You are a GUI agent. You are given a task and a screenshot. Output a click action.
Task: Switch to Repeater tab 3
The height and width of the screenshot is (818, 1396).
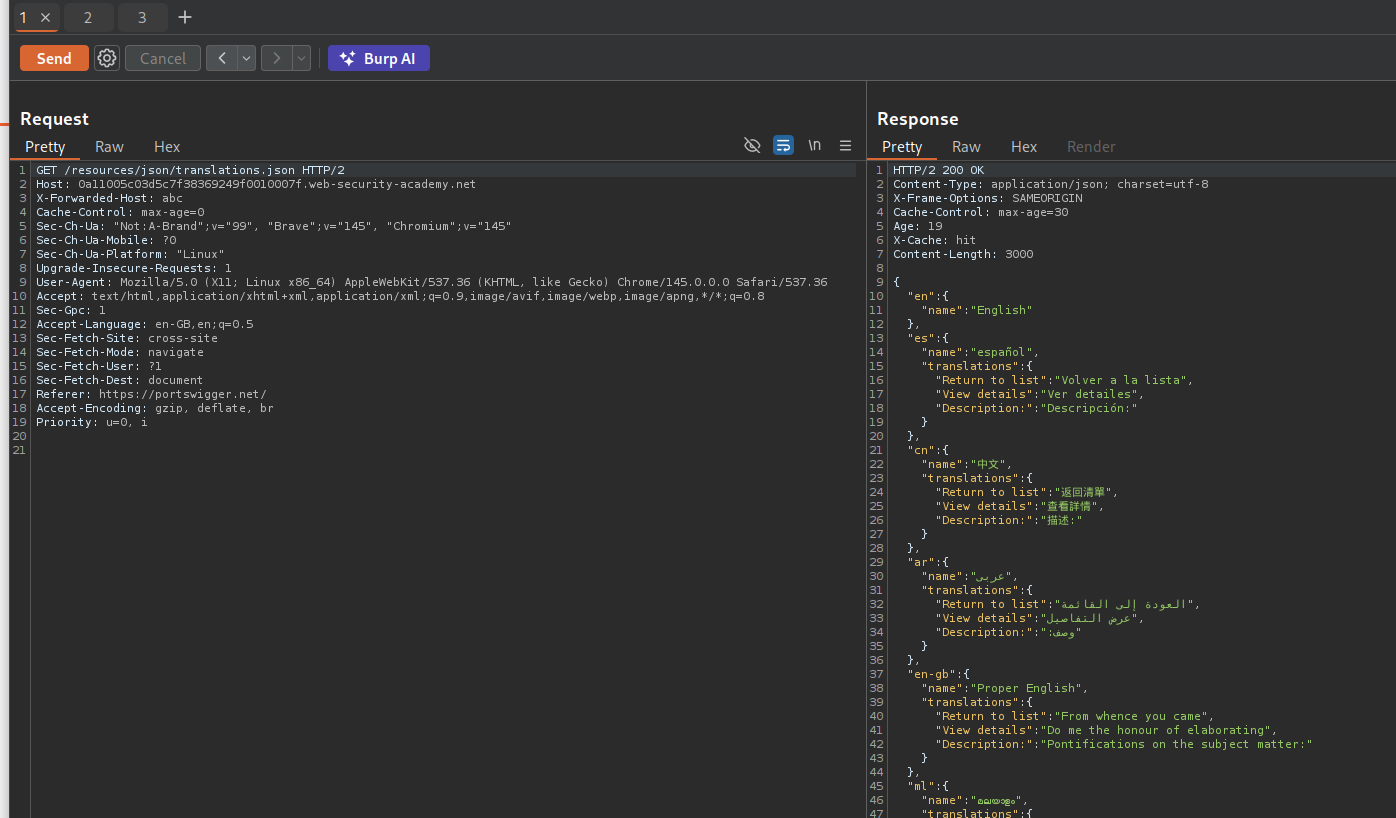(142, 17)
